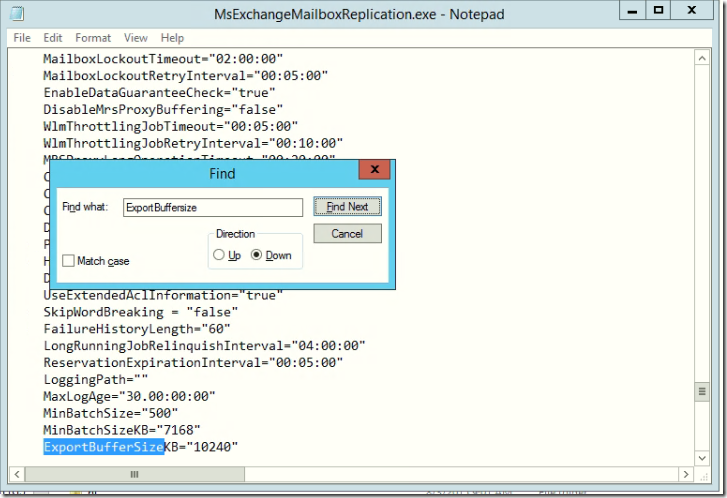Maximize the Notepad window
This screenshot has width=727, height=498.
(658, 10)
